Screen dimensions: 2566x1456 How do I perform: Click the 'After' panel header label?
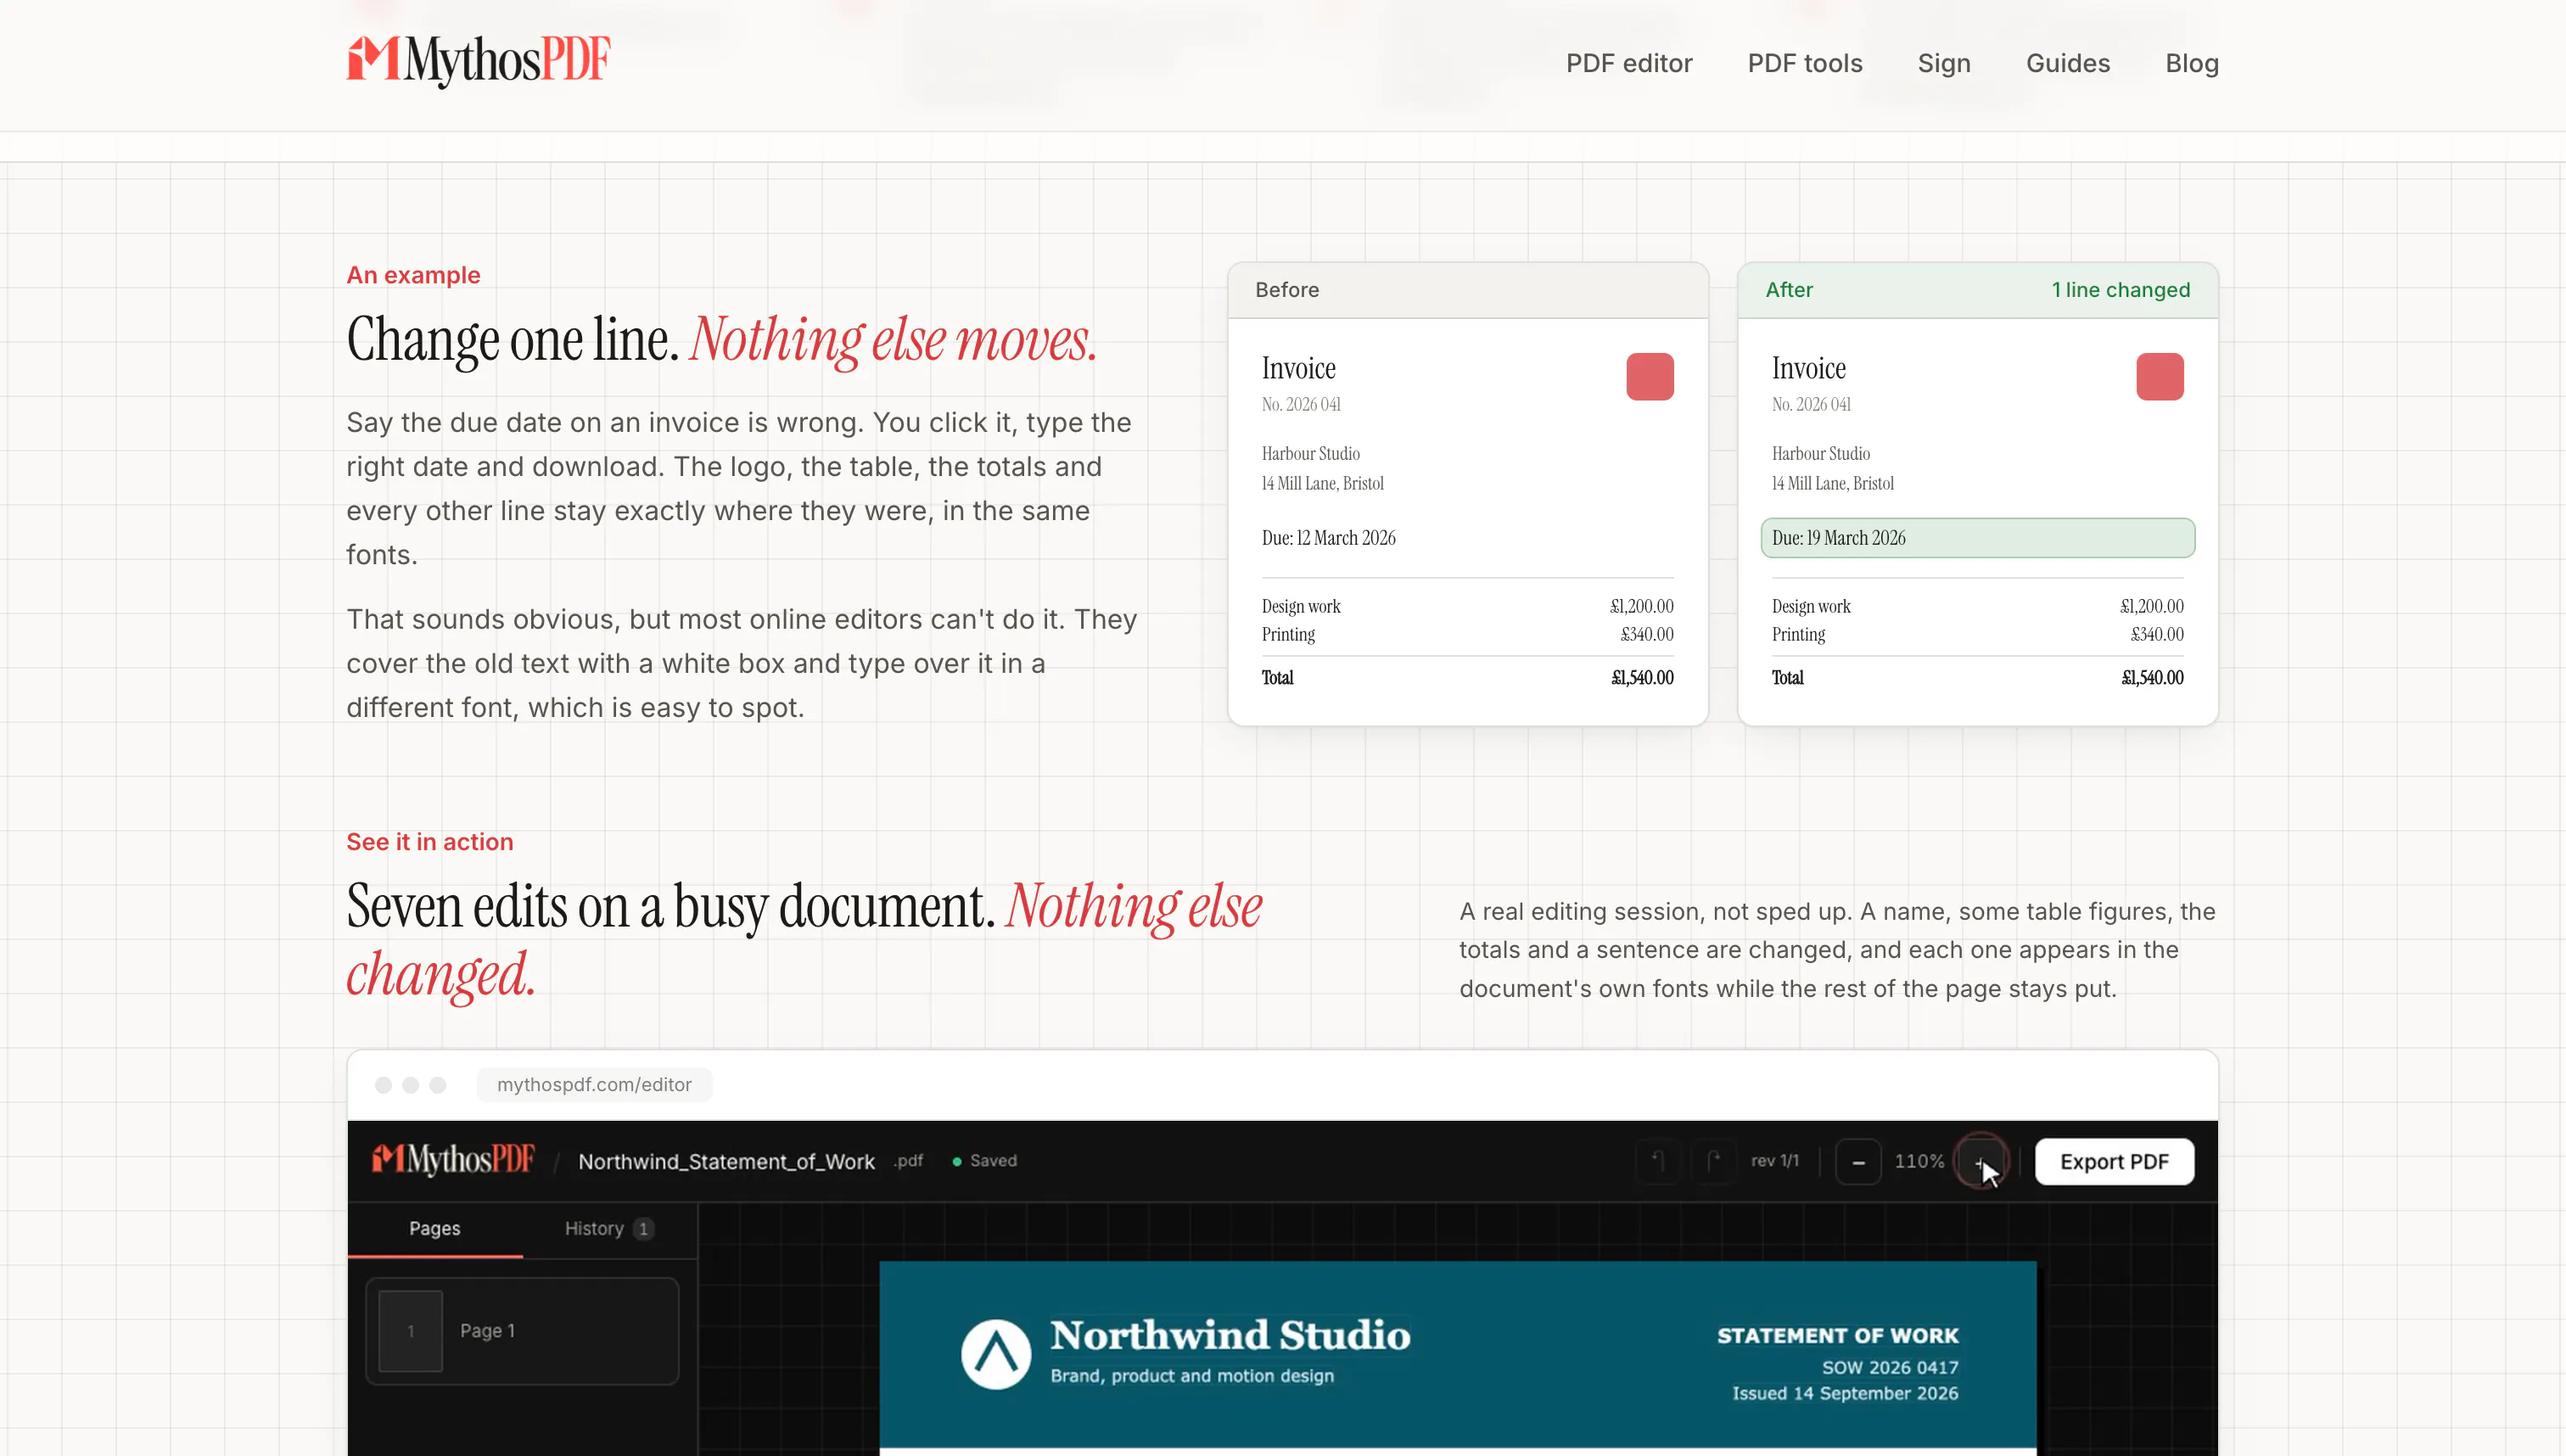tap(1788, 290)
